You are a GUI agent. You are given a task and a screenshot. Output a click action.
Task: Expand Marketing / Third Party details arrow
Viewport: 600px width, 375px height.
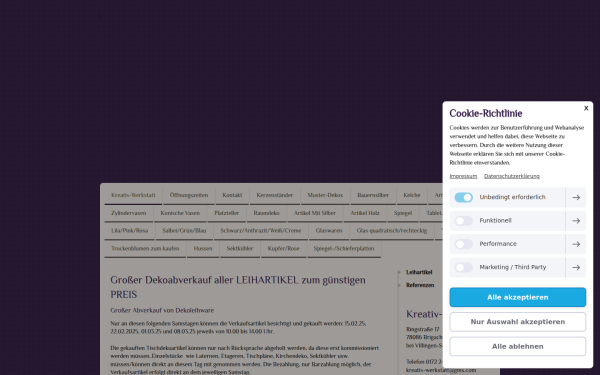[576, 267]
